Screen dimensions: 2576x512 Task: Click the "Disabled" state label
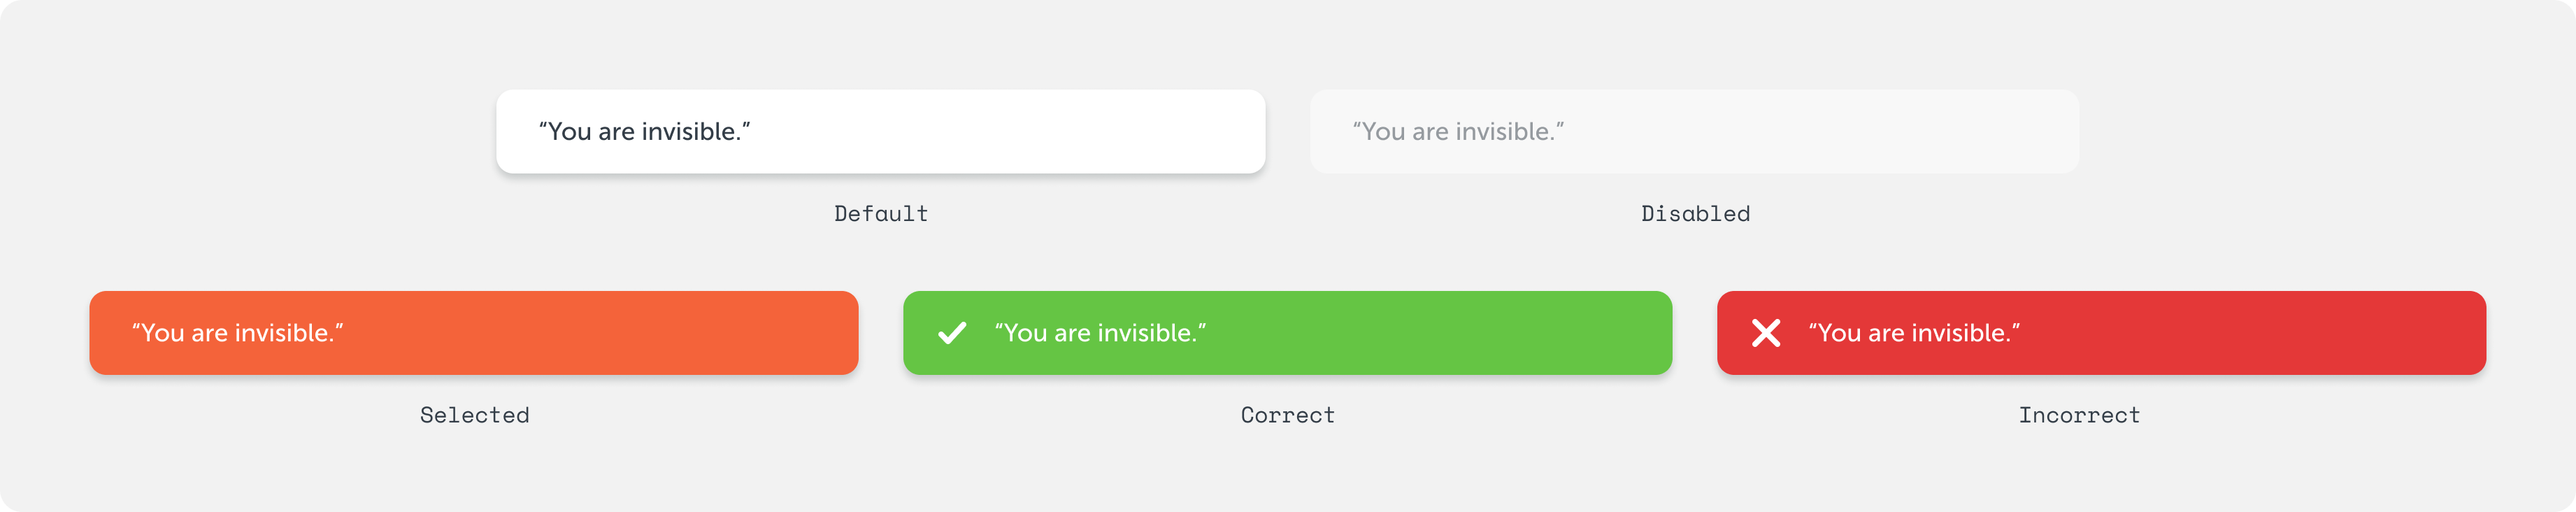pyautogui.click(x=1695, y=214)
